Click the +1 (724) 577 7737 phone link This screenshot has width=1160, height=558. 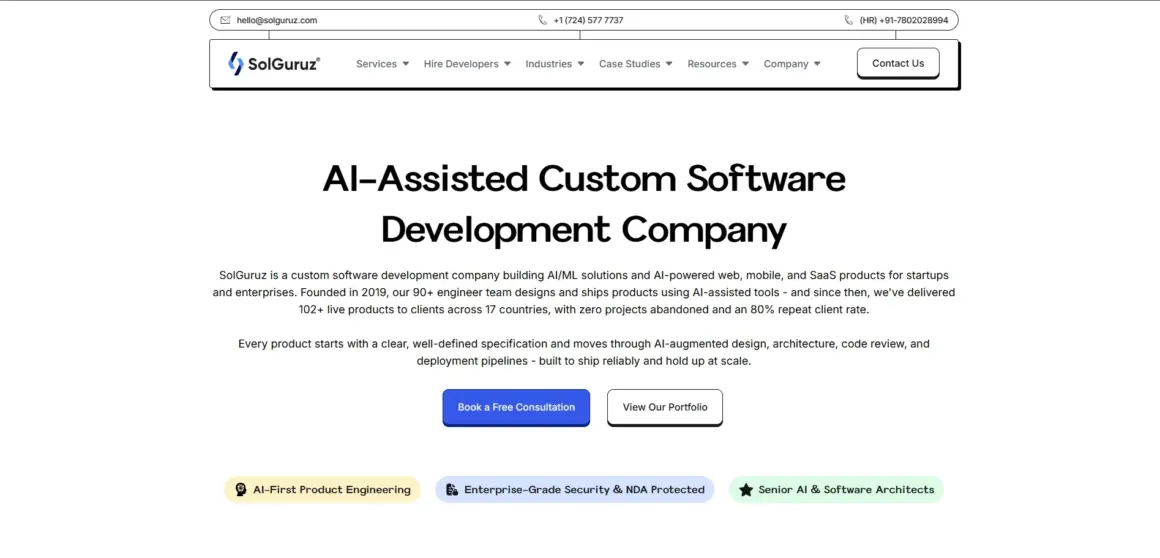[x=588, y=20]
